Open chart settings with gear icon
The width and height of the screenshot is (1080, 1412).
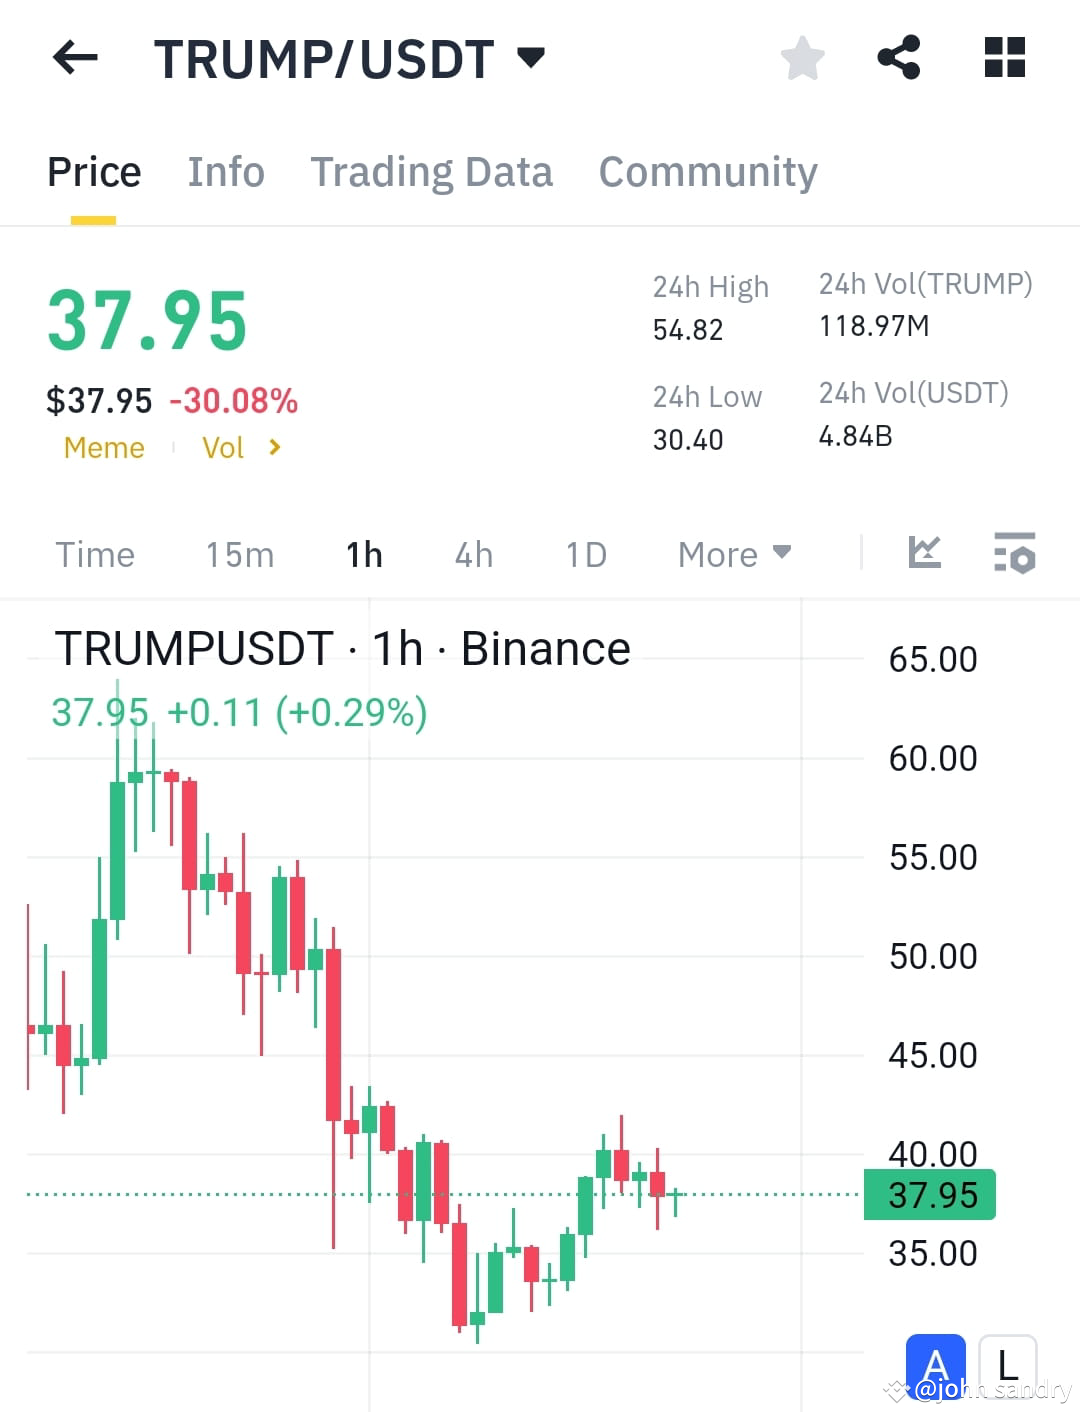tap(1015, 553)
